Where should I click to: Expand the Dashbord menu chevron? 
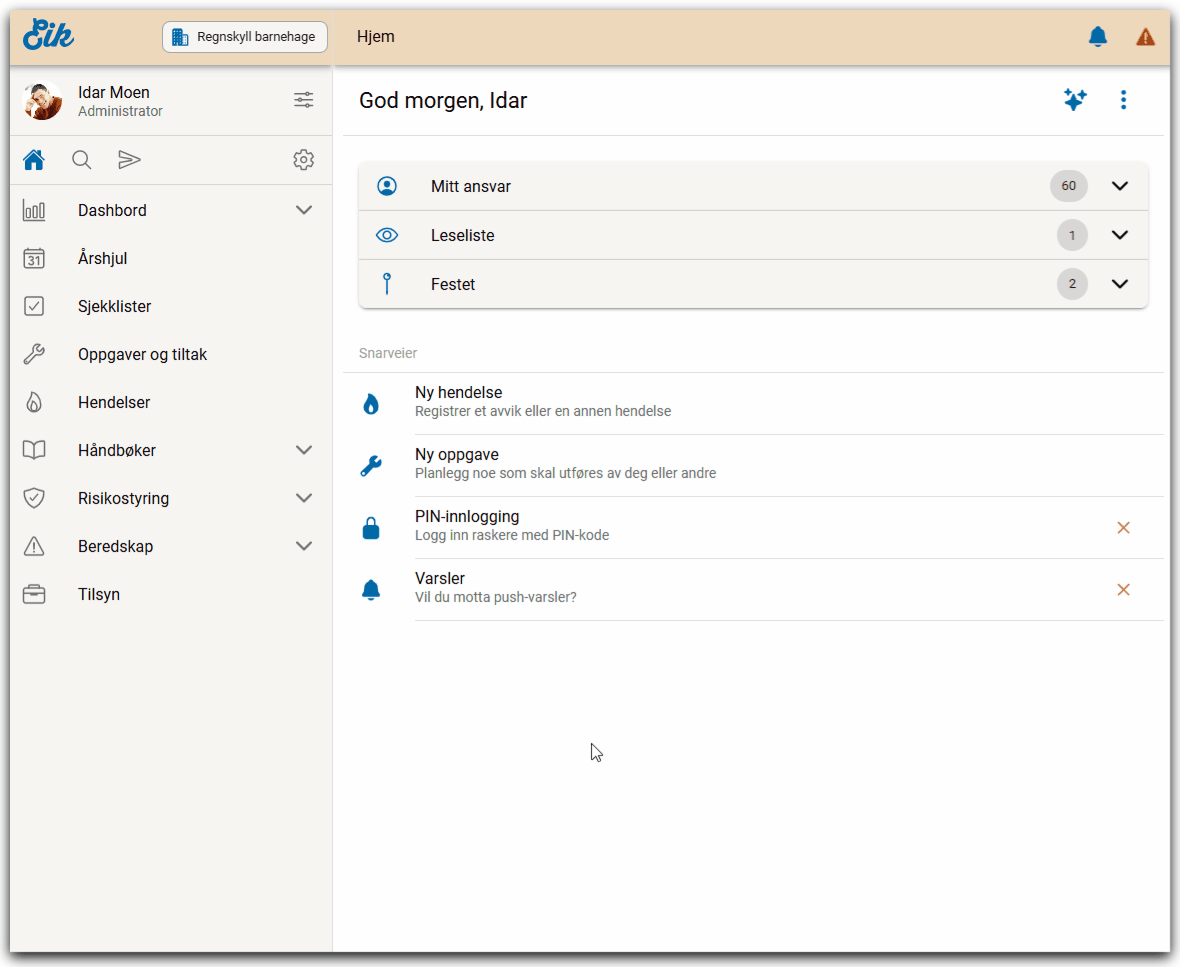[x=304, y=210]
